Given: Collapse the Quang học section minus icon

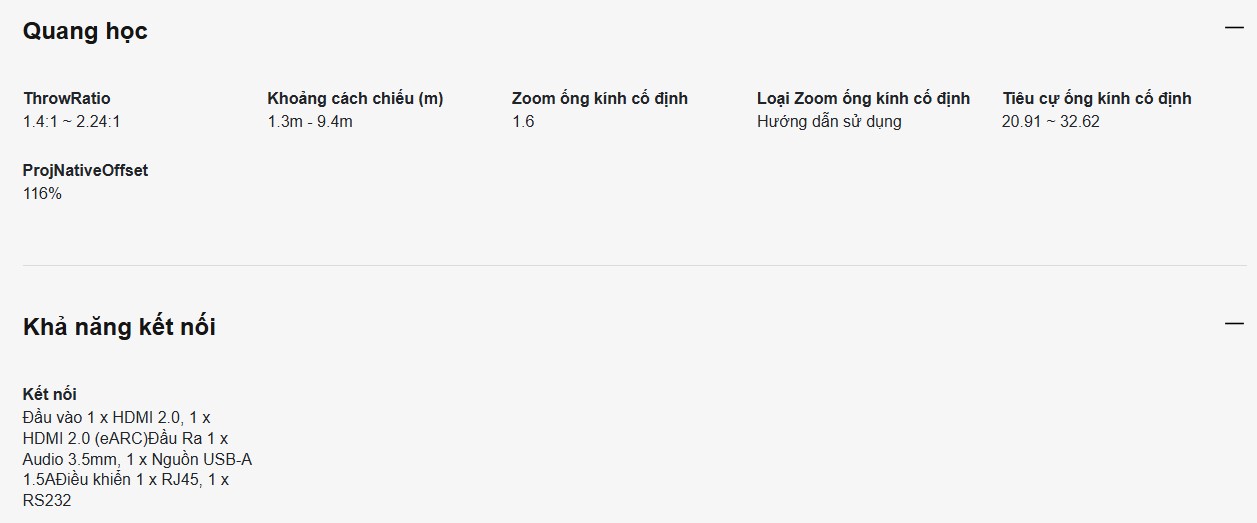Looking at the screenshot, I should point(1234,28).
